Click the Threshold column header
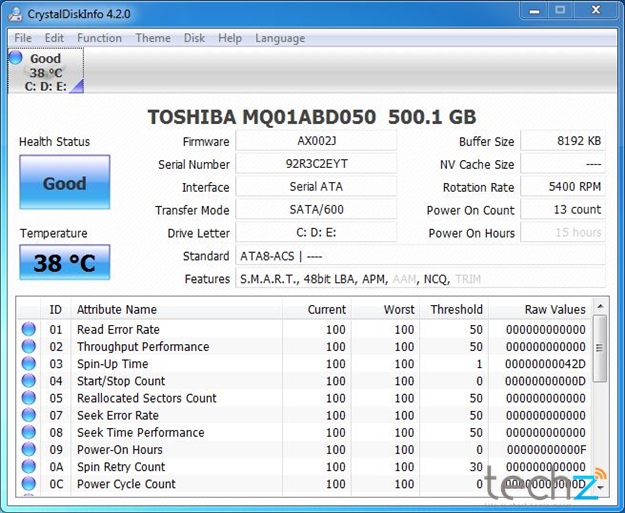 (454, 309)
